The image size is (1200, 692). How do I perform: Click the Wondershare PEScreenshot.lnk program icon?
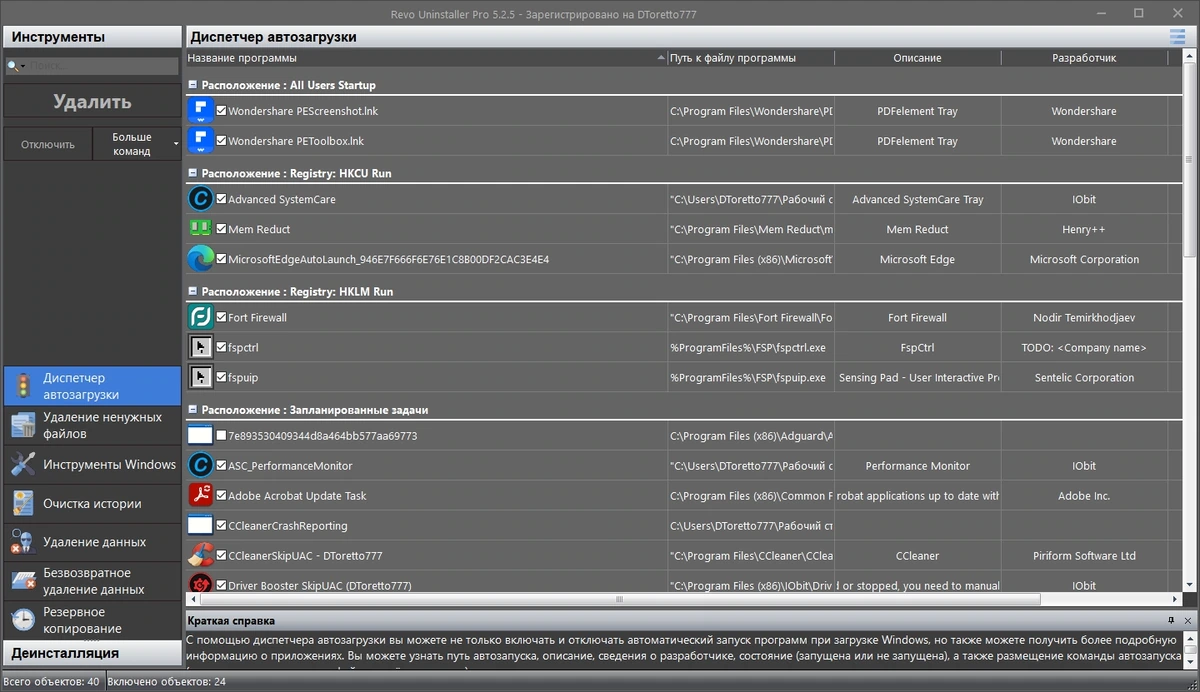coord(201,111)
